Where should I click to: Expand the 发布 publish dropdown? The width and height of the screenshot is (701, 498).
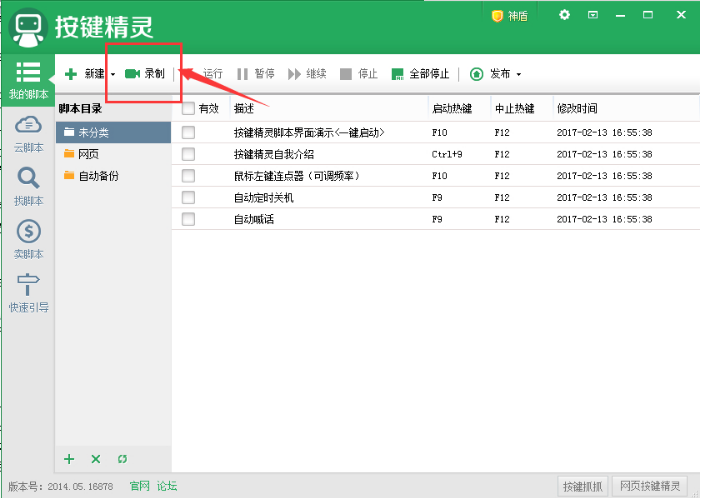[518, 74]
